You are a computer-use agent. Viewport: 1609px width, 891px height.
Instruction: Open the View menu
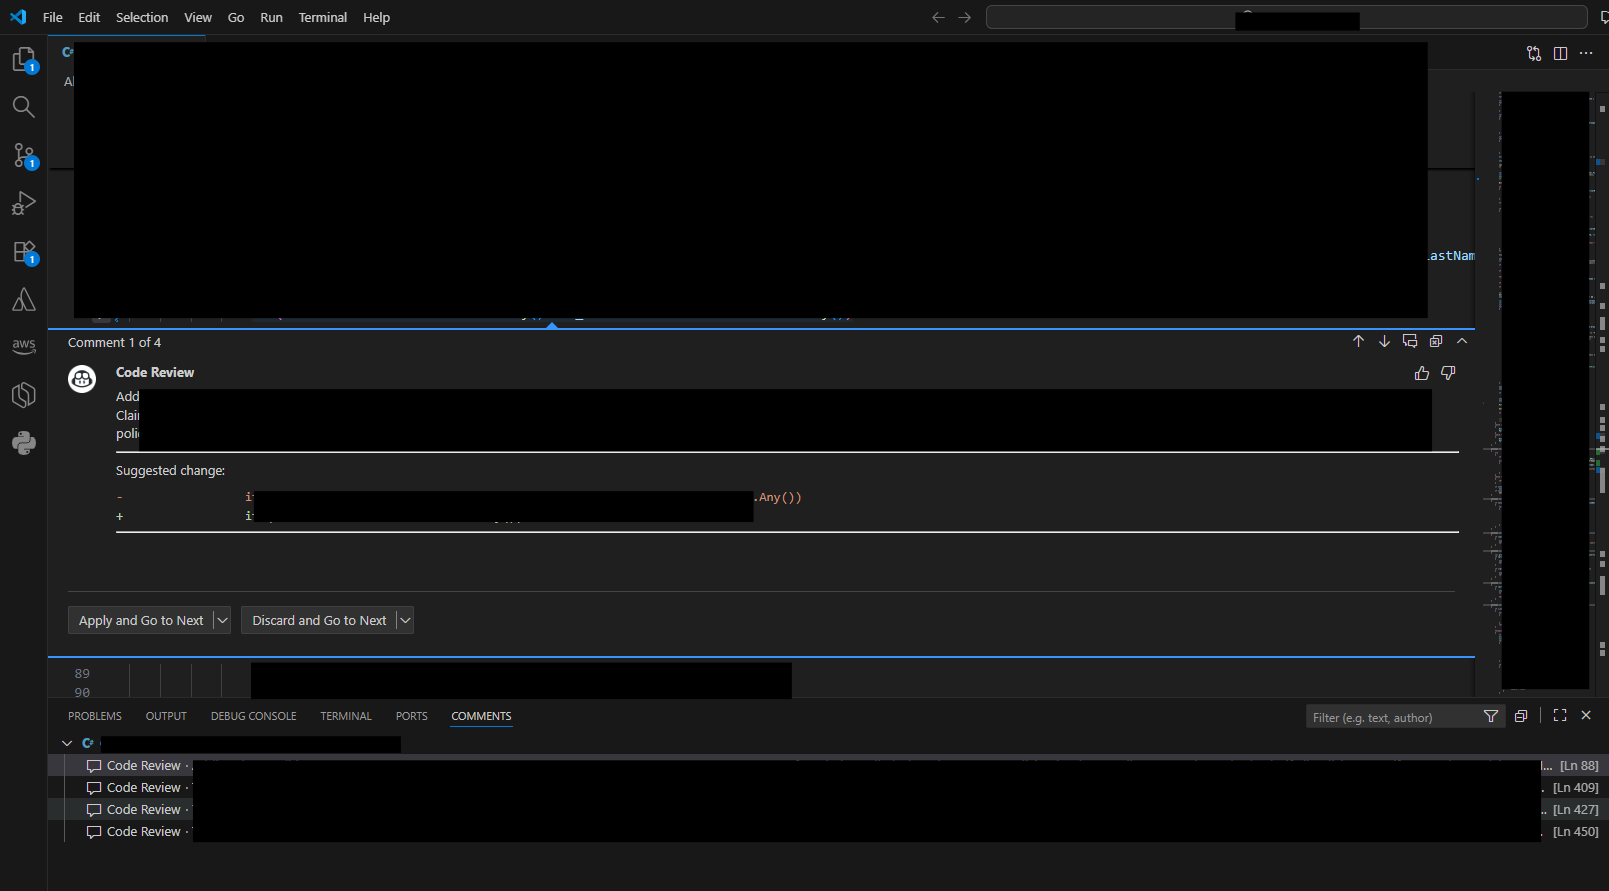pyautogui.click(x=198, y=17)
